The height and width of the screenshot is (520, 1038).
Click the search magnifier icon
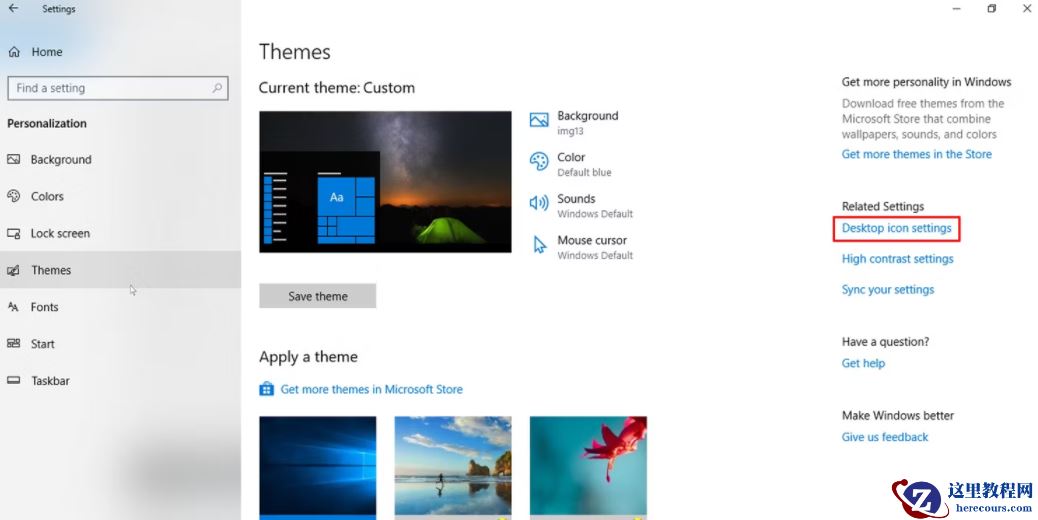[x=216, y=87]
